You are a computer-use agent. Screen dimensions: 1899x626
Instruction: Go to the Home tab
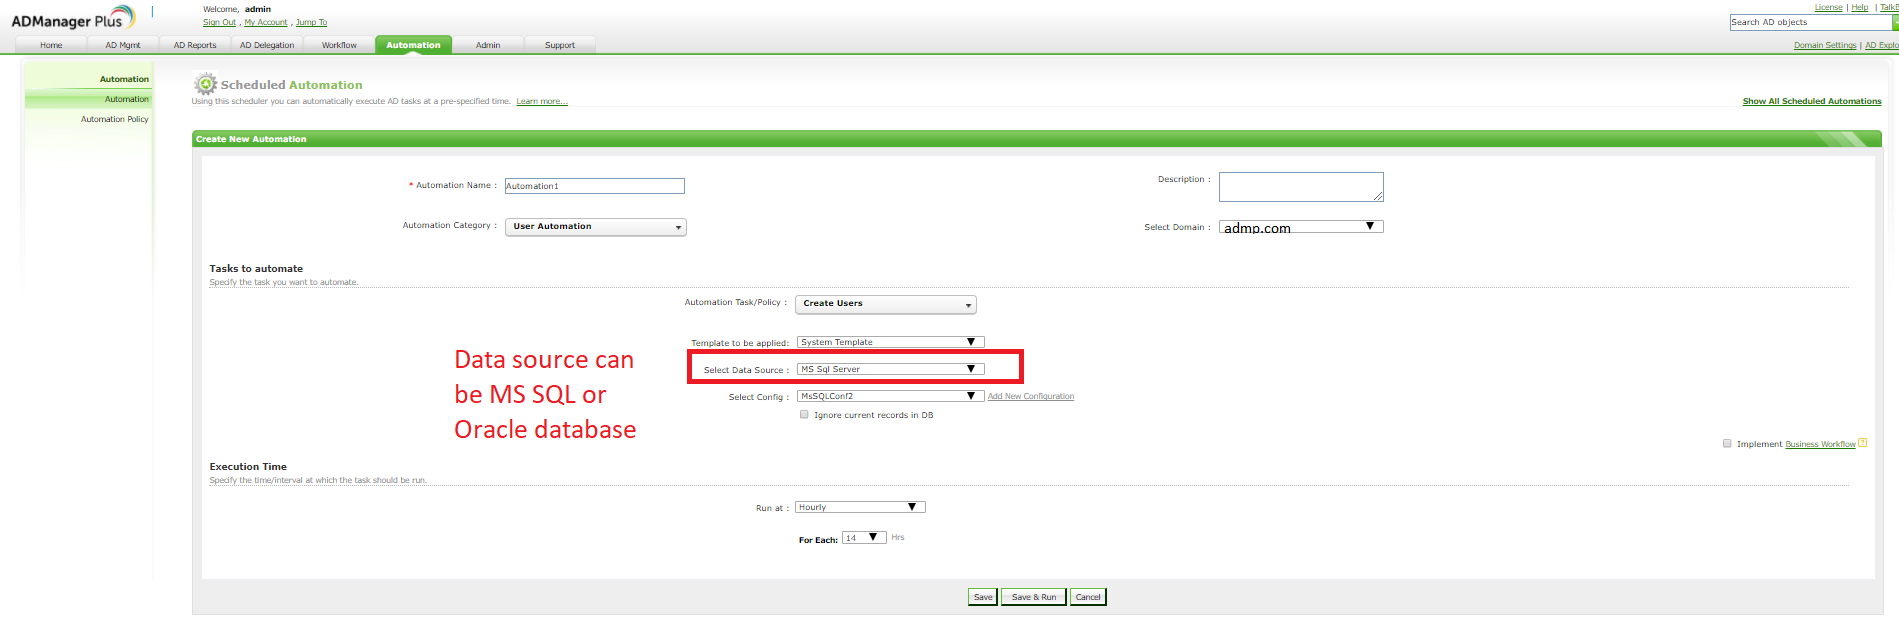(x=51, y=45)
